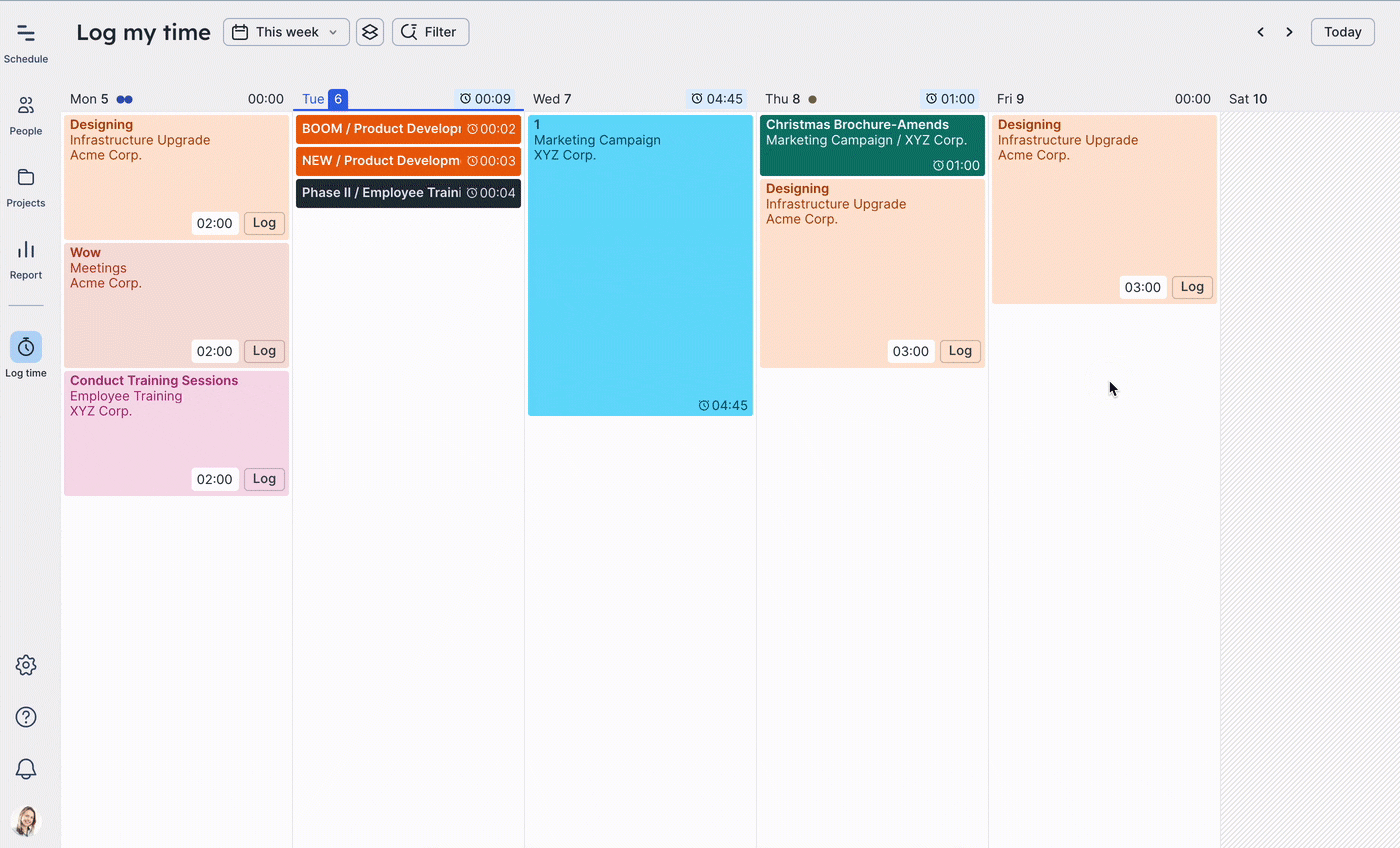Image resolution: width=1400 pixels, height=848 pixels.
Task: Toggle the grouped view stack icon
Action: (x=370, y=32)
